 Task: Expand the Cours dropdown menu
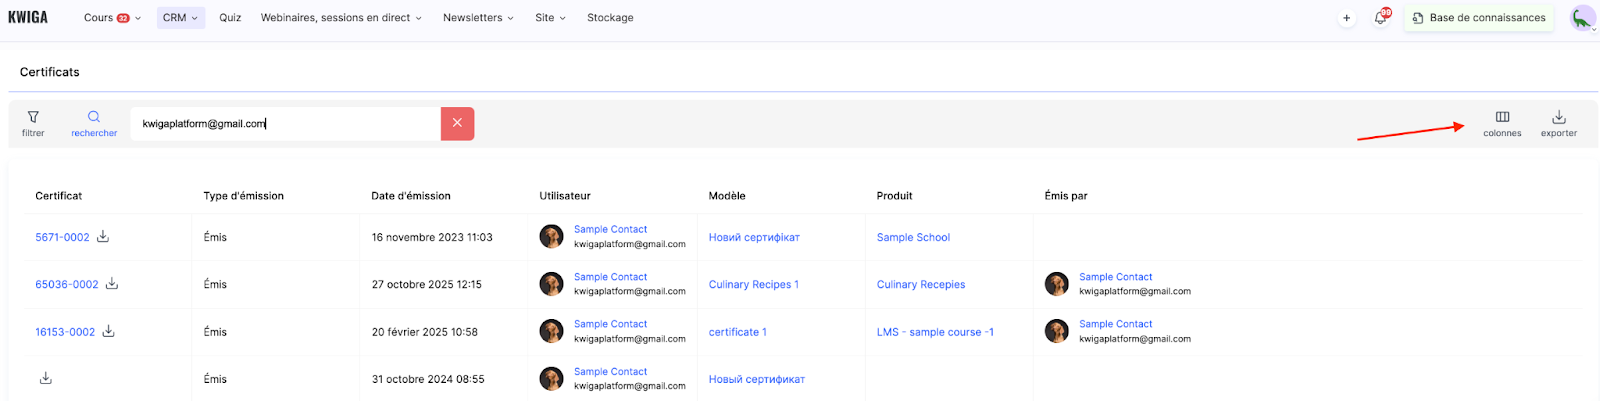click(x=112, y=18)
